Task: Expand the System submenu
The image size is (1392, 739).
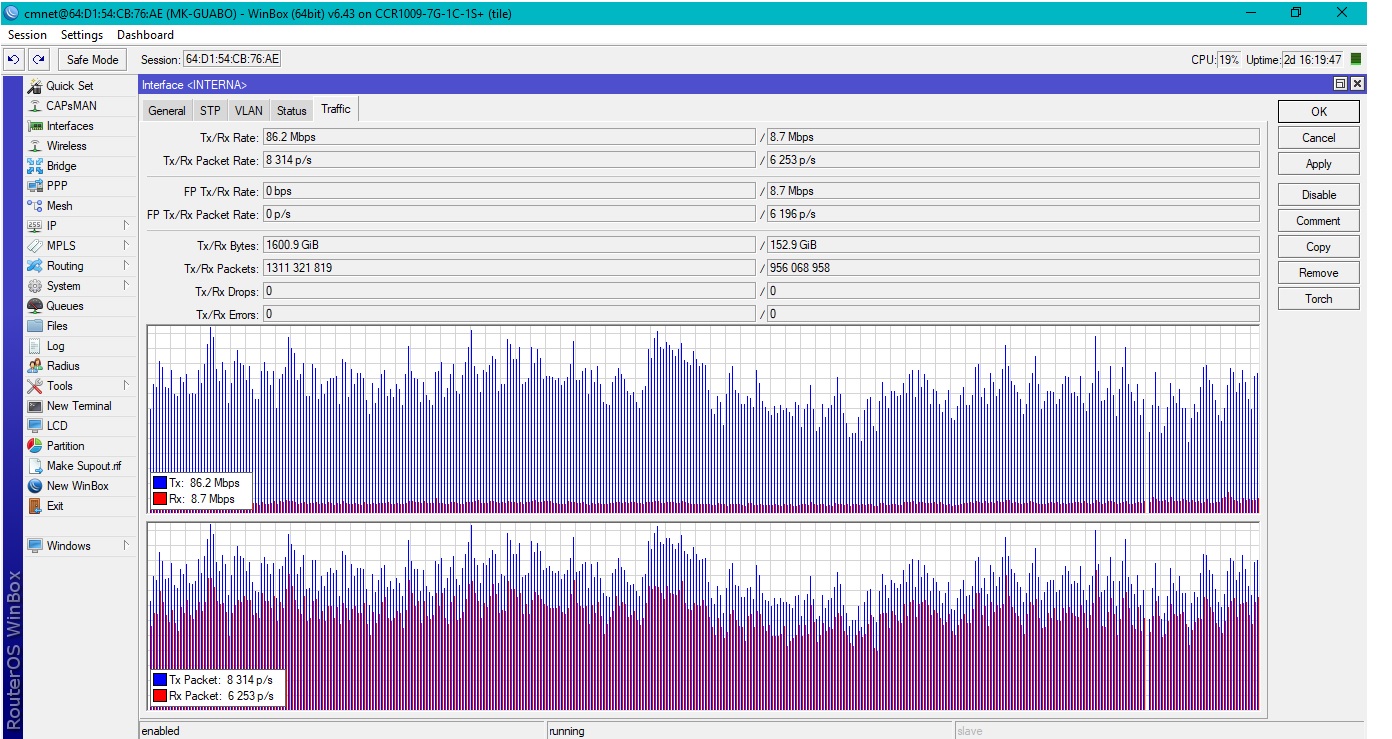Action: click(126, 286)
